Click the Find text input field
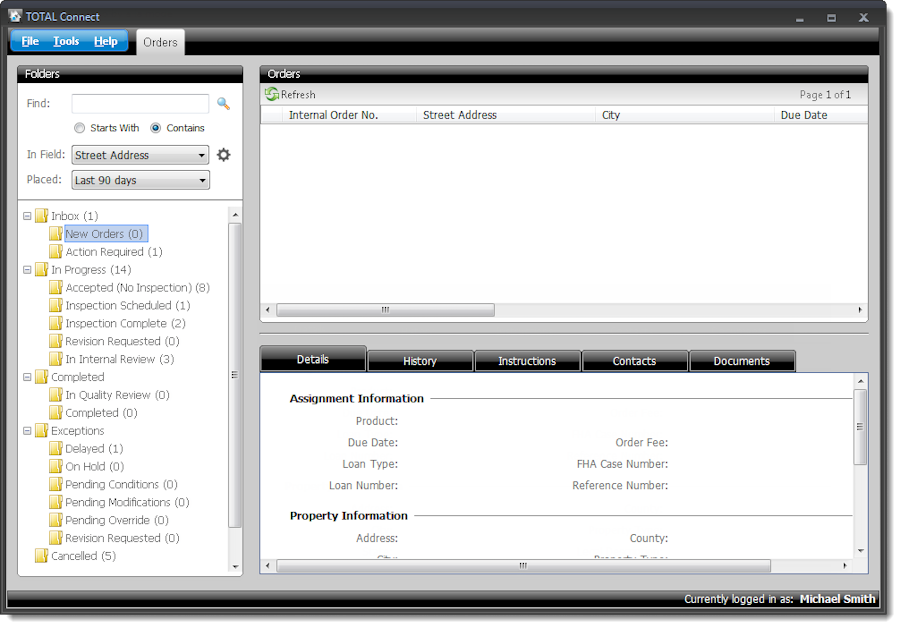Image resolution: width=900 pixels, height=628 pixels. tap(140, 104)
